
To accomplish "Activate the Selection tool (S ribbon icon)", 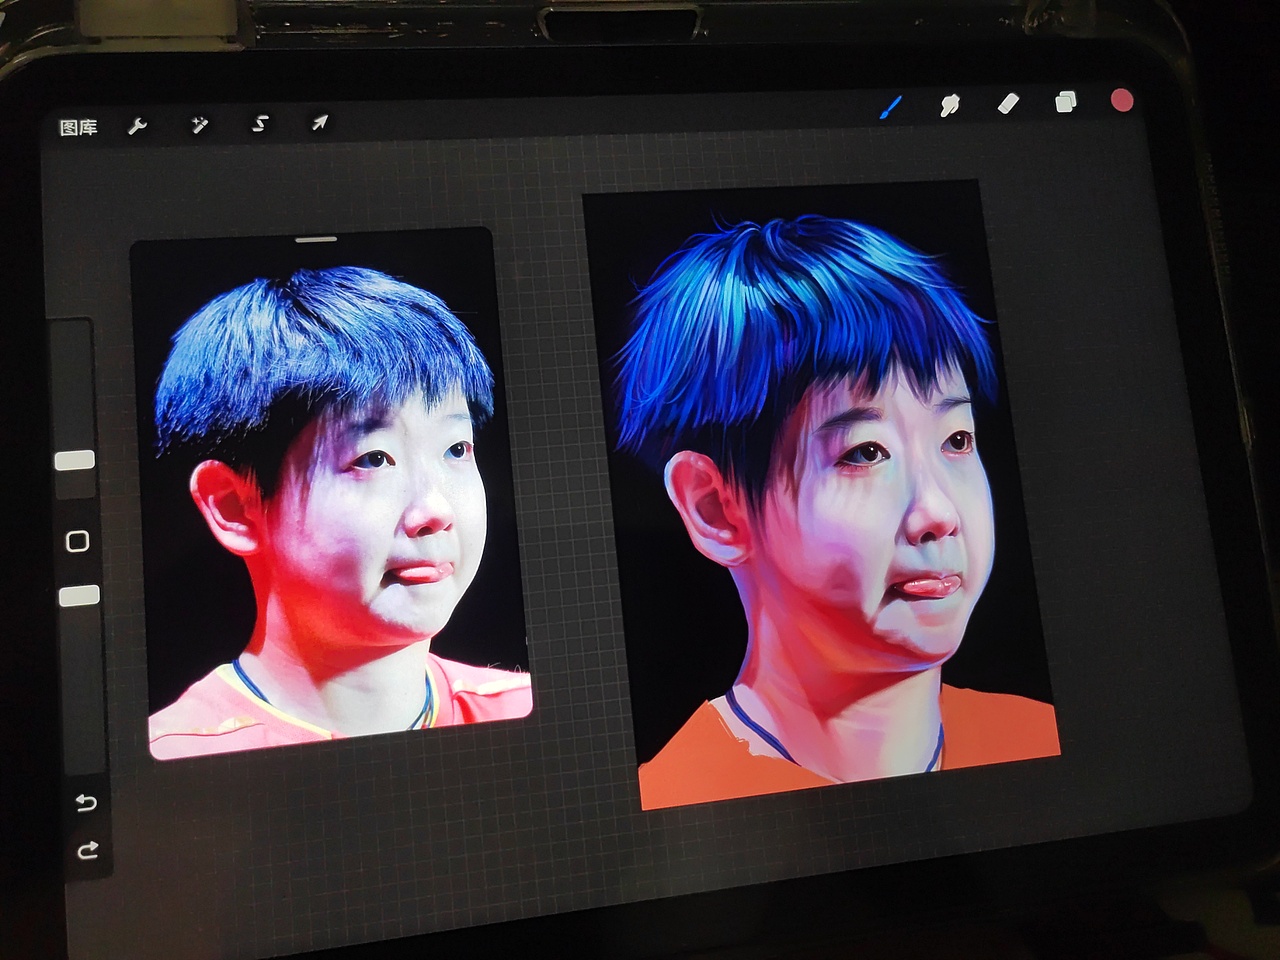I will pyautogui.click(x=260, y=124).
